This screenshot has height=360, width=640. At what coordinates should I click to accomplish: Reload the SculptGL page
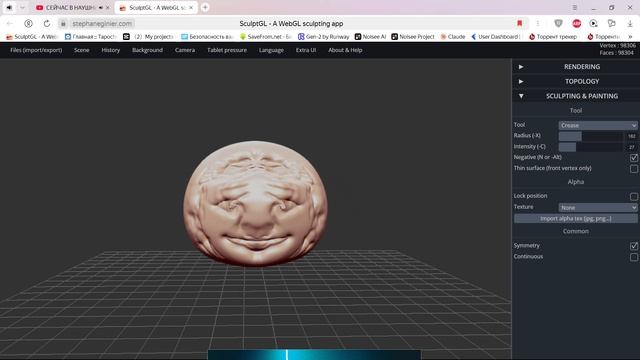(x=47, y=23)
